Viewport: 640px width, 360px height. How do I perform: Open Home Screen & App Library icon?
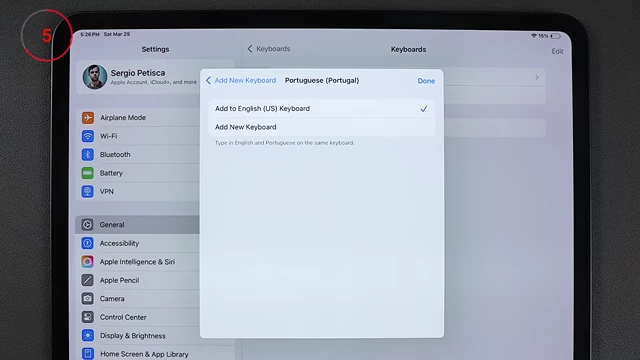point(87,354)
